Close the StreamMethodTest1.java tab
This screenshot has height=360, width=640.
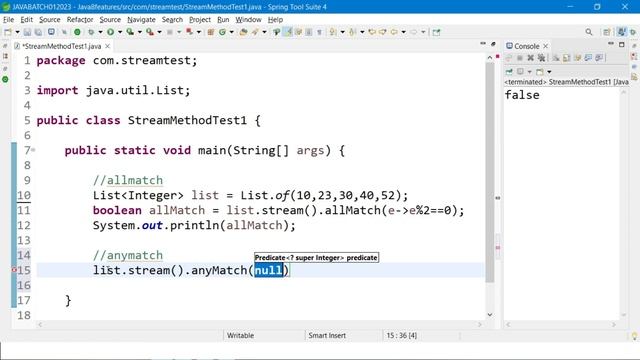pyautogui.click(x=107, y=46)
